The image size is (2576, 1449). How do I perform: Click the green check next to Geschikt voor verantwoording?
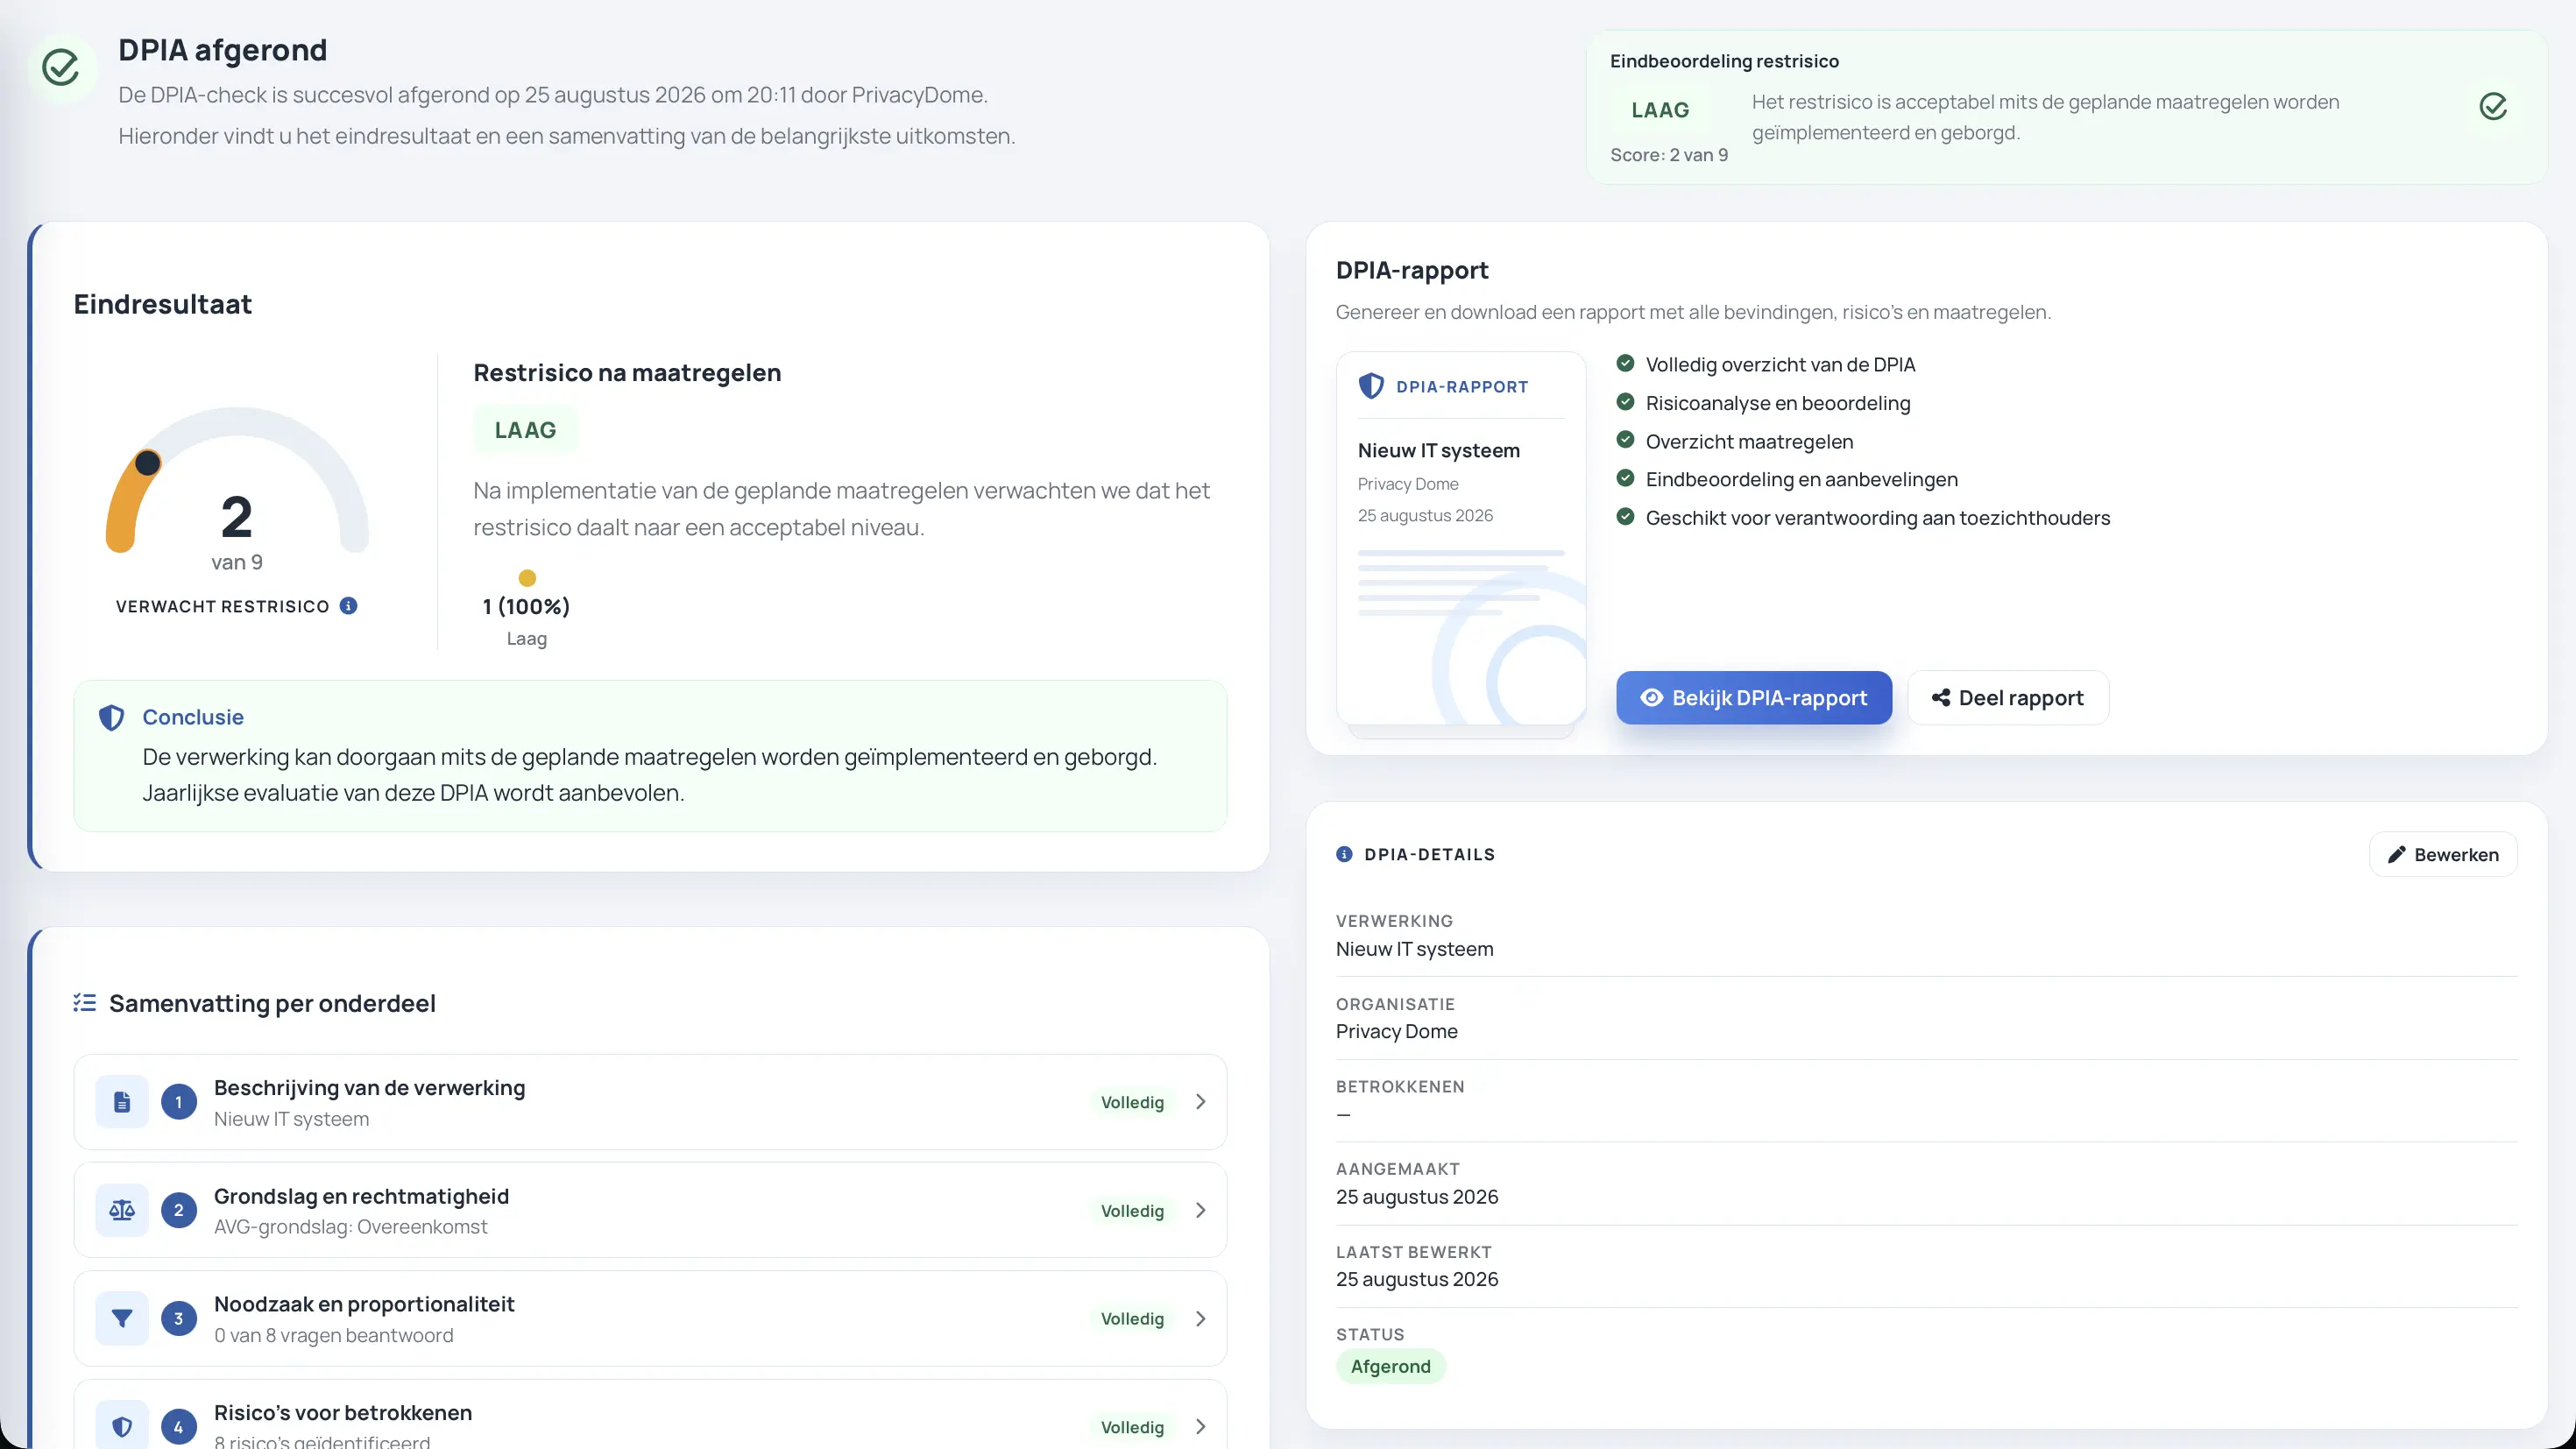pos(1625,517)
